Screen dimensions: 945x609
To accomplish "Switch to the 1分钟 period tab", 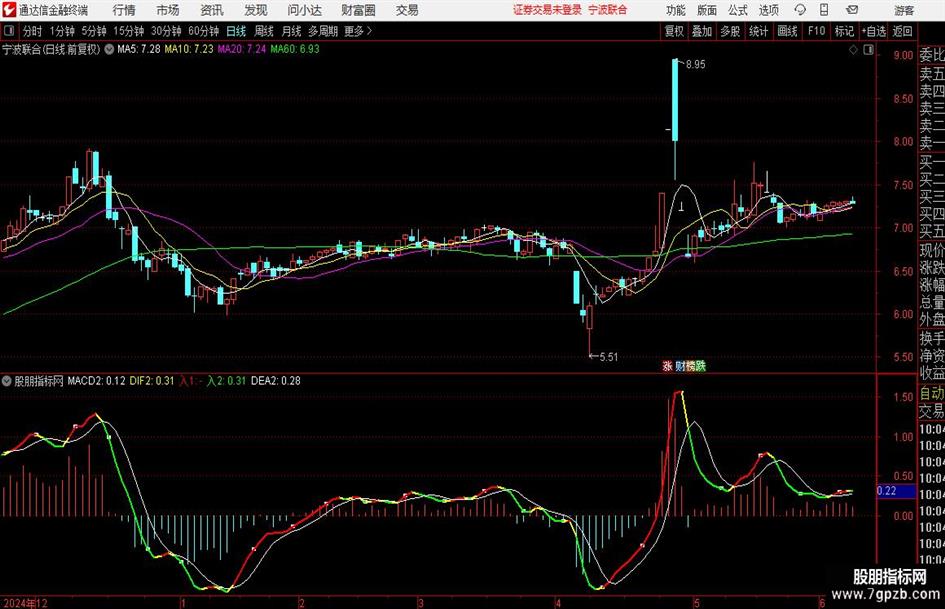I will click(x=62, y=31).
